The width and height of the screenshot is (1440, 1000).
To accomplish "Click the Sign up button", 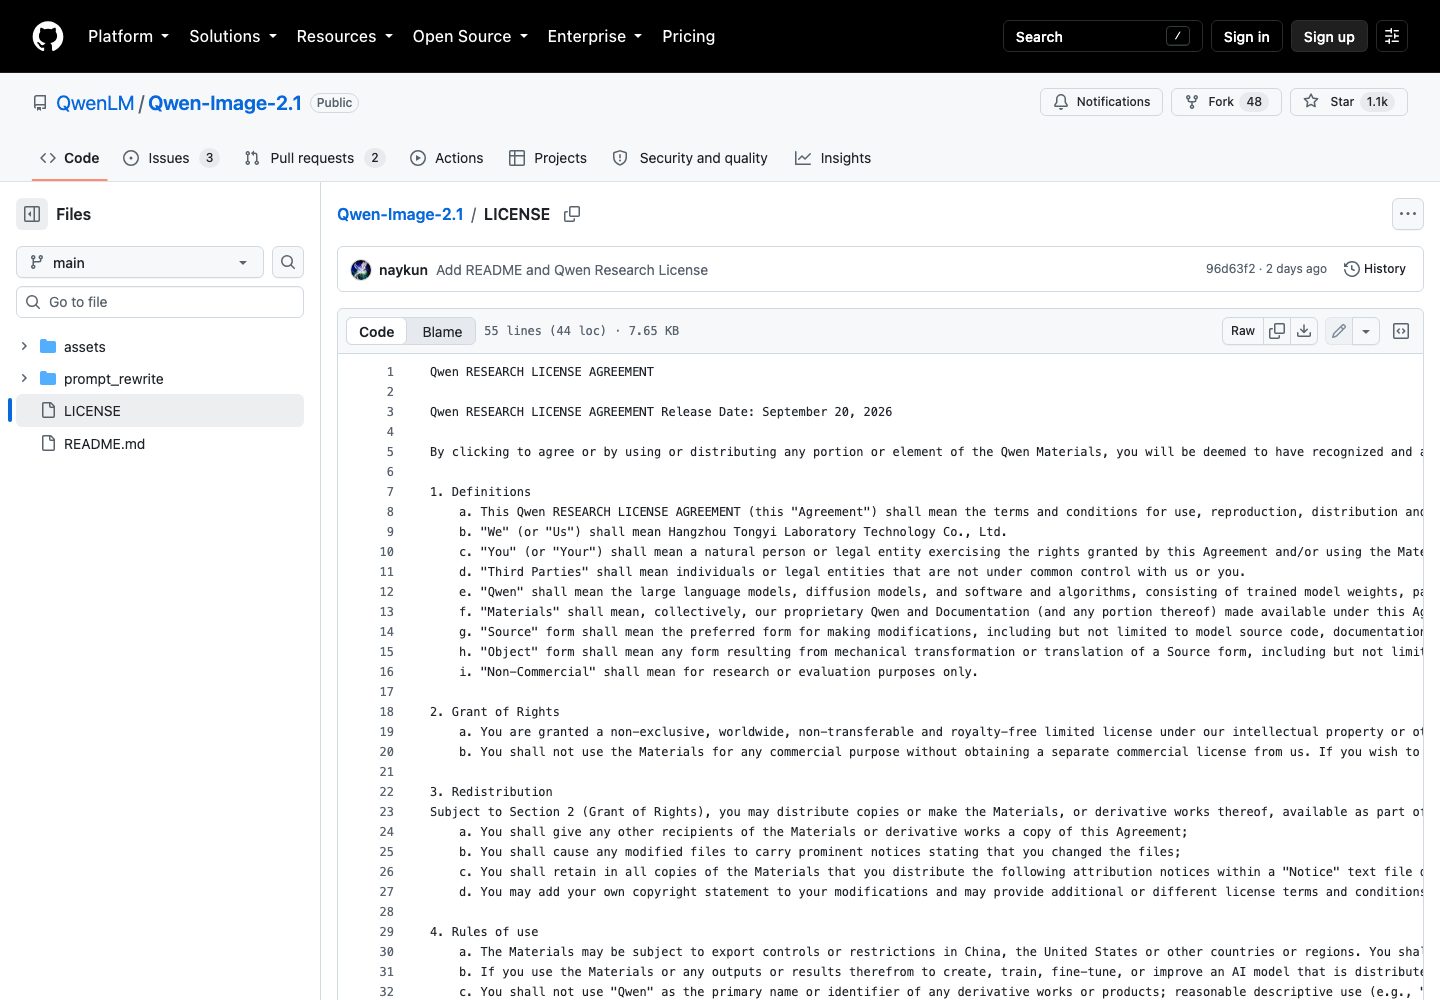I will click(1329, 36).
